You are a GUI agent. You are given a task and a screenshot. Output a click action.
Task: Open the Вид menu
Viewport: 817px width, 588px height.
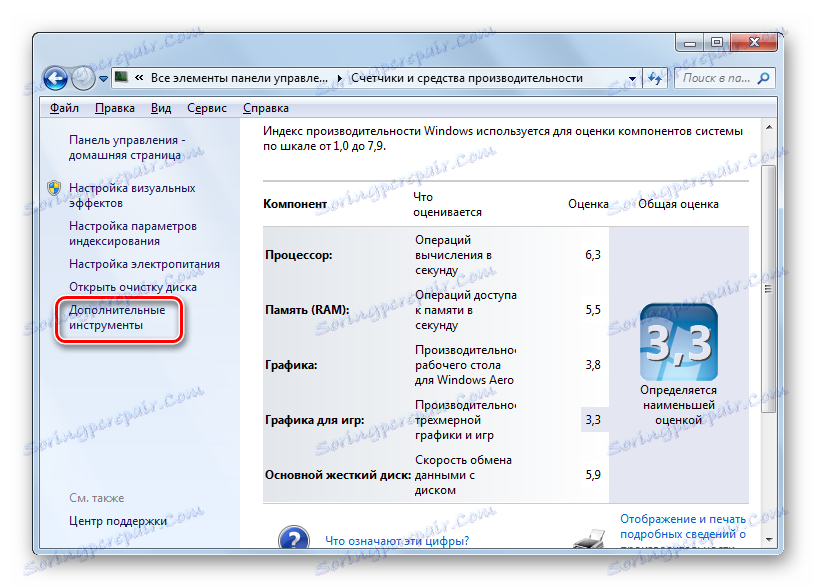(161, 108)
